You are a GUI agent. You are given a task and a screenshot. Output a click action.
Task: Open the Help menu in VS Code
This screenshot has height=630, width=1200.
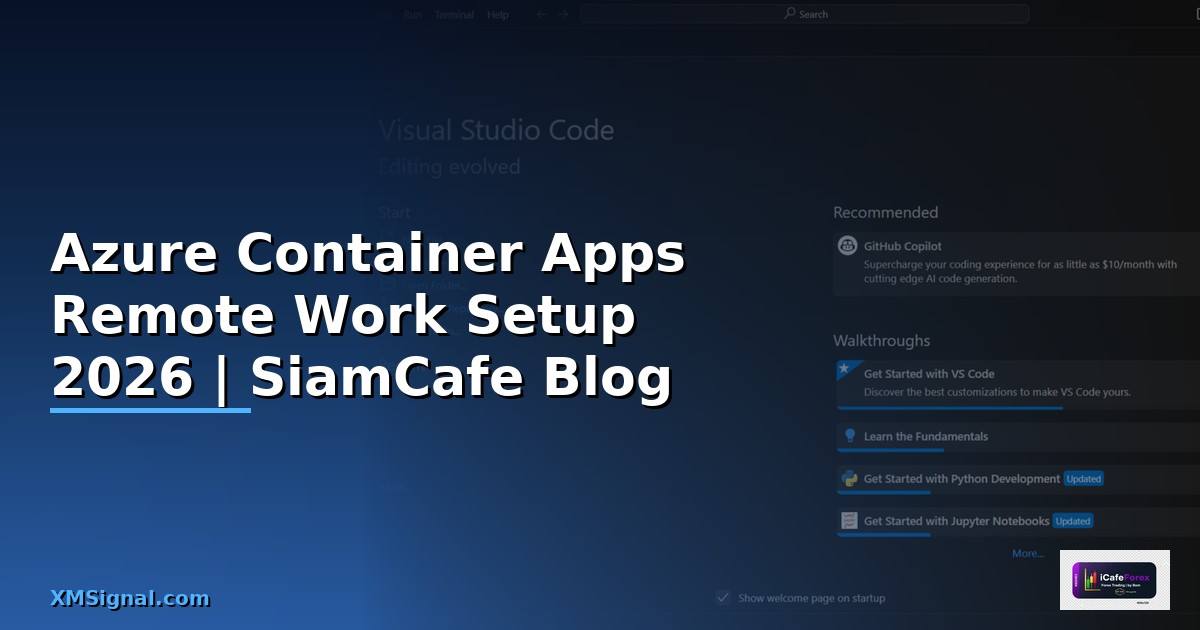coord(497,15)
